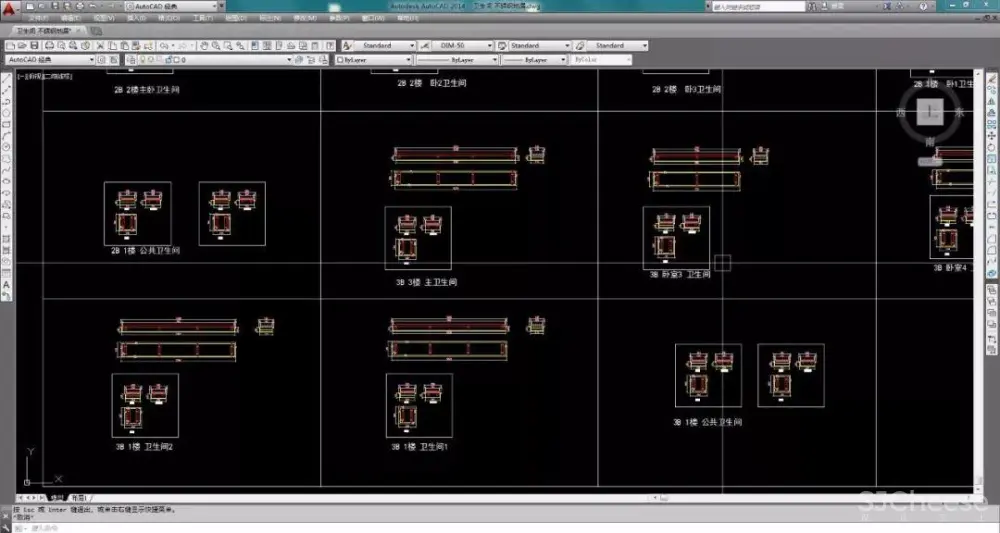Click the Text Style icon beside Standard

(x=347, y=46)
